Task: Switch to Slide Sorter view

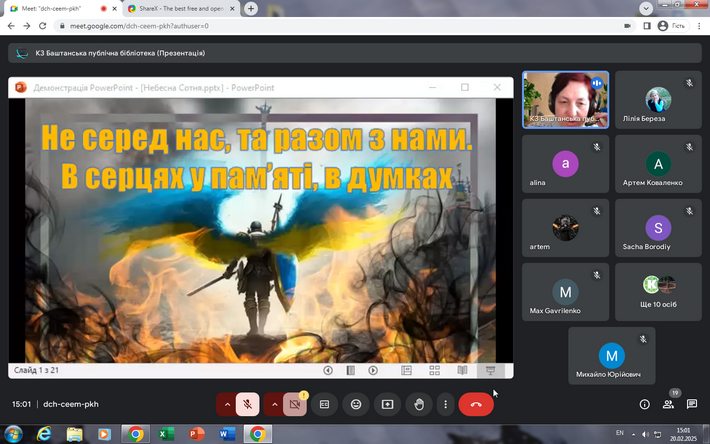Action: point(434,370)
